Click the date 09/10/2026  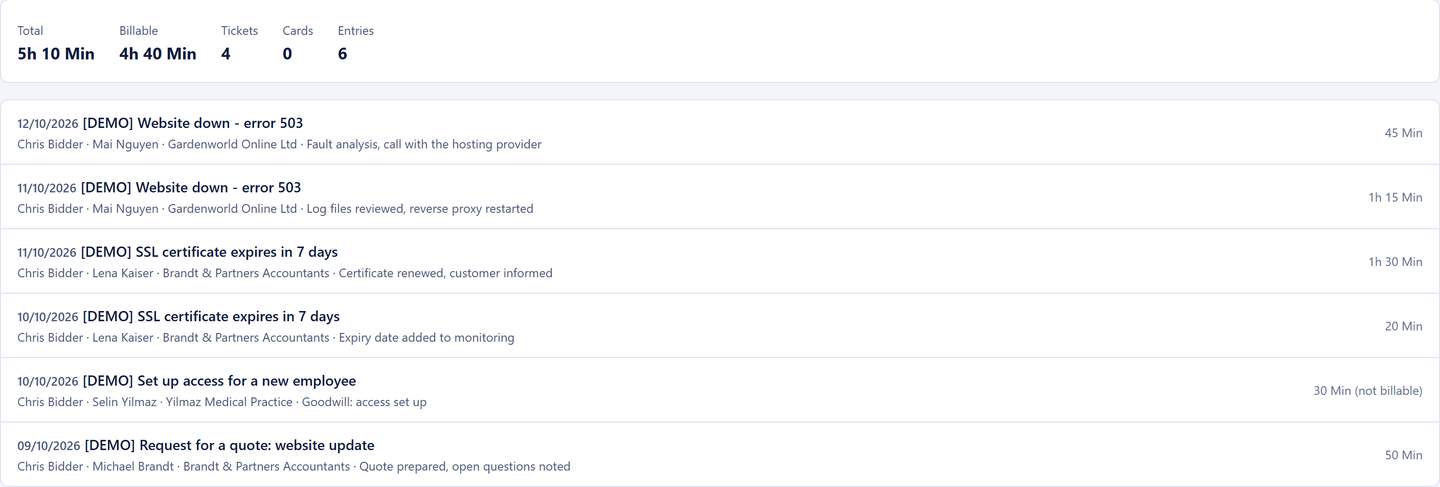(x=49, y=446)
